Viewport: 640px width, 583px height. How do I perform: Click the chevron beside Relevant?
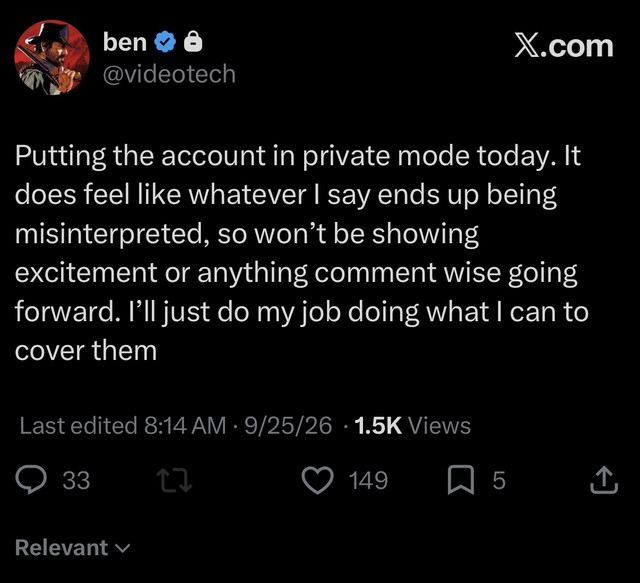tap(123, 548)
